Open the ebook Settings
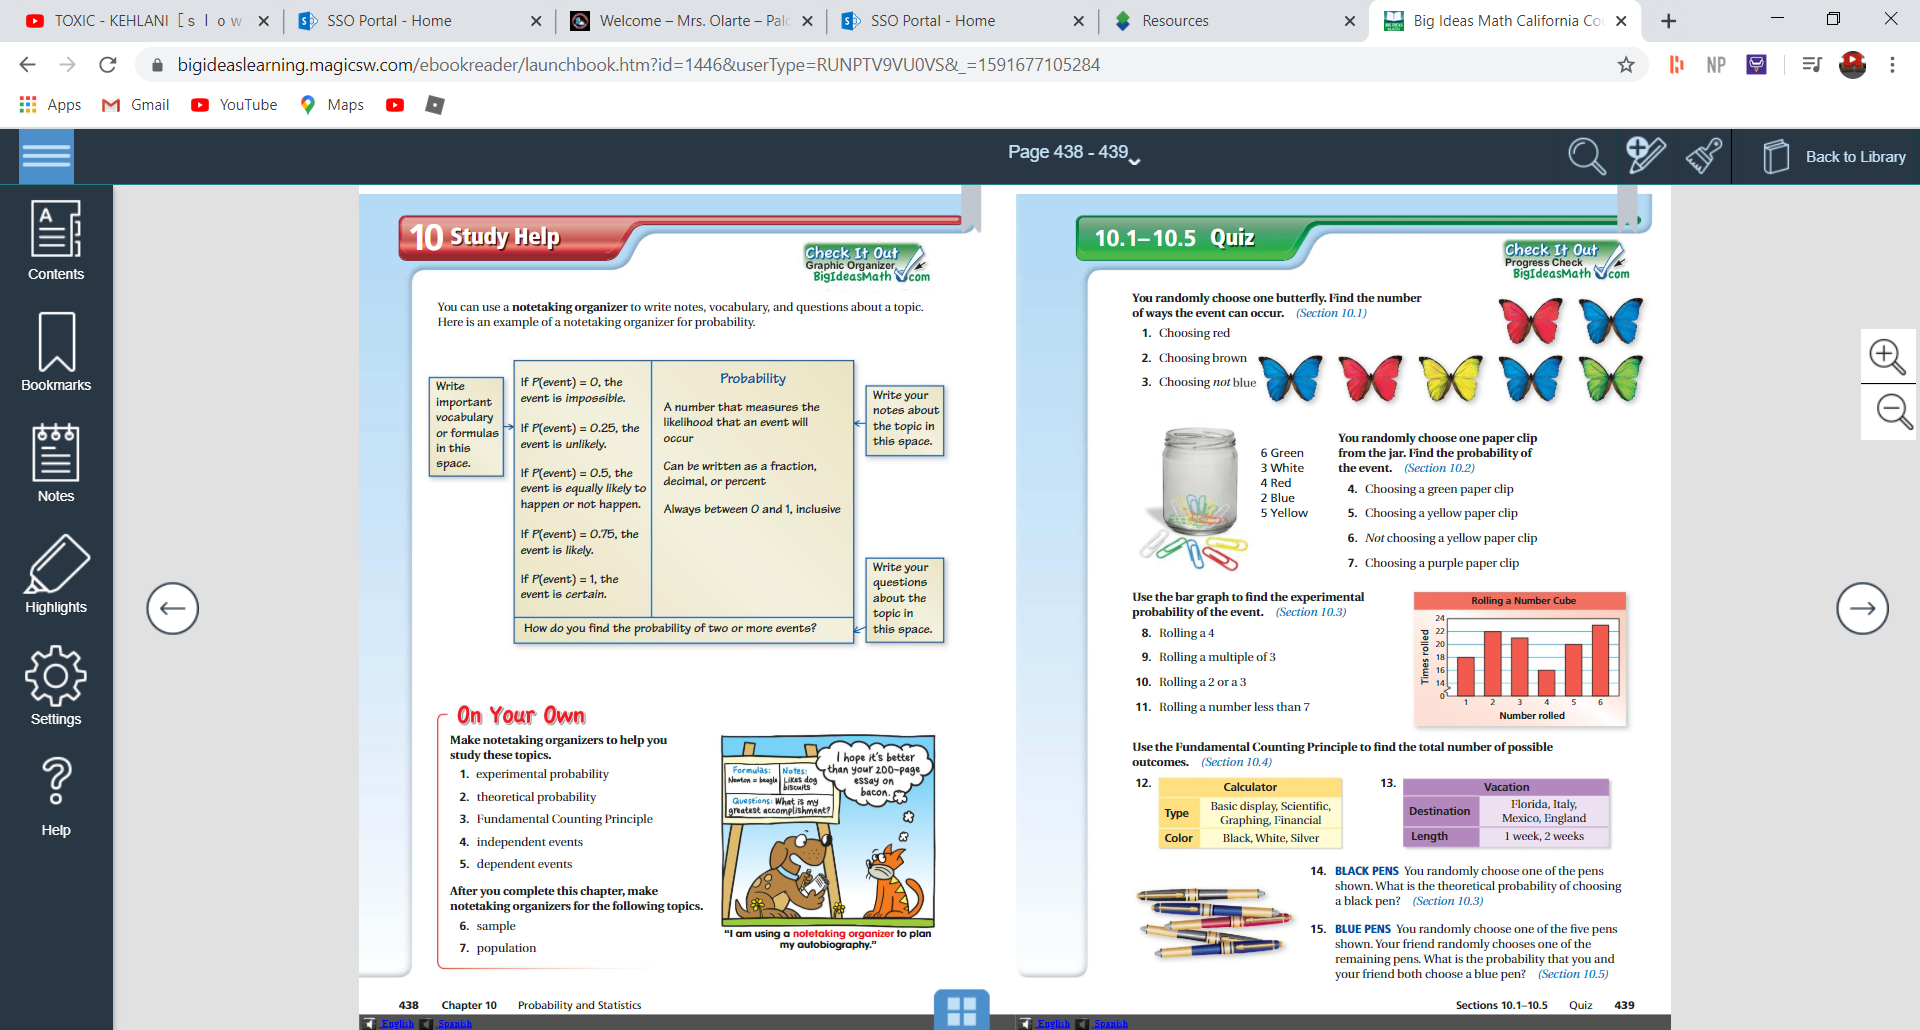 (x=56, y=686)
